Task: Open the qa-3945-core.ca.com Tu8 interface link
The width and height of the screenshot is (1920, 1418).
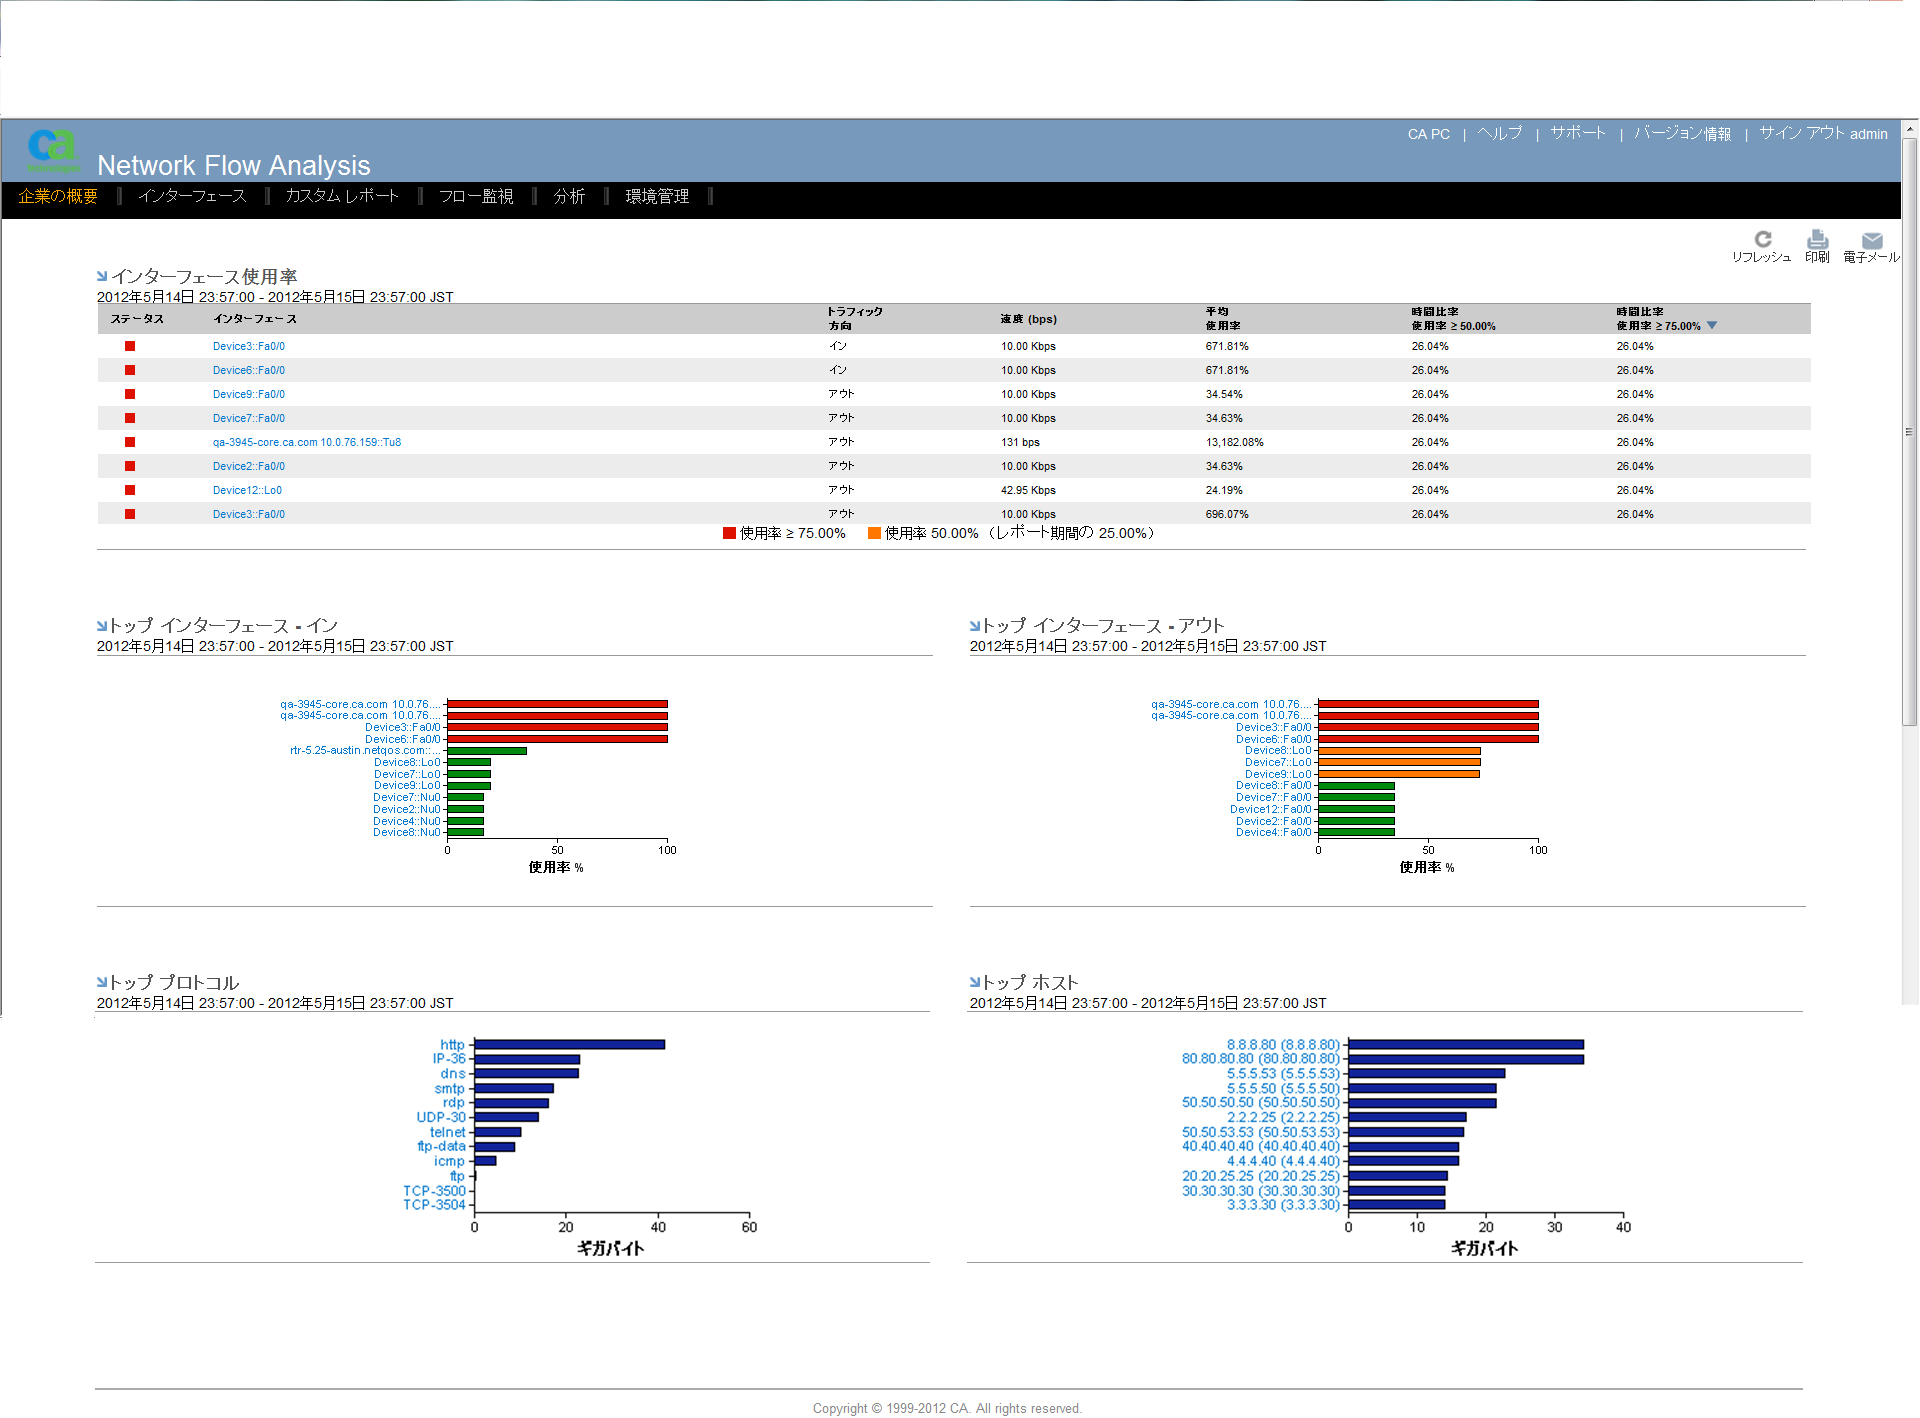Action: click(x=306, y=442)
